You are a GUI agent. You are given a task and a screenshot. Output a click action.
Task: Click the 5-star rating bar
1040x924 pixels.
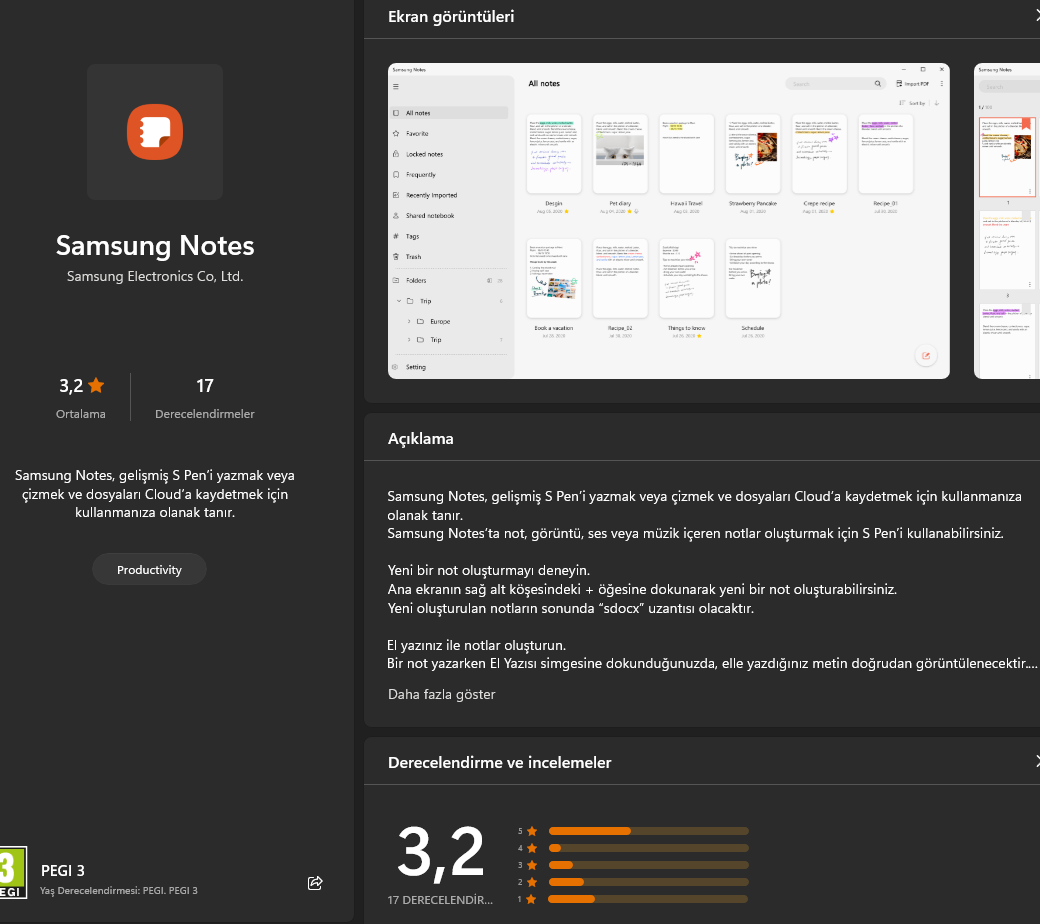tap(649, 831)
